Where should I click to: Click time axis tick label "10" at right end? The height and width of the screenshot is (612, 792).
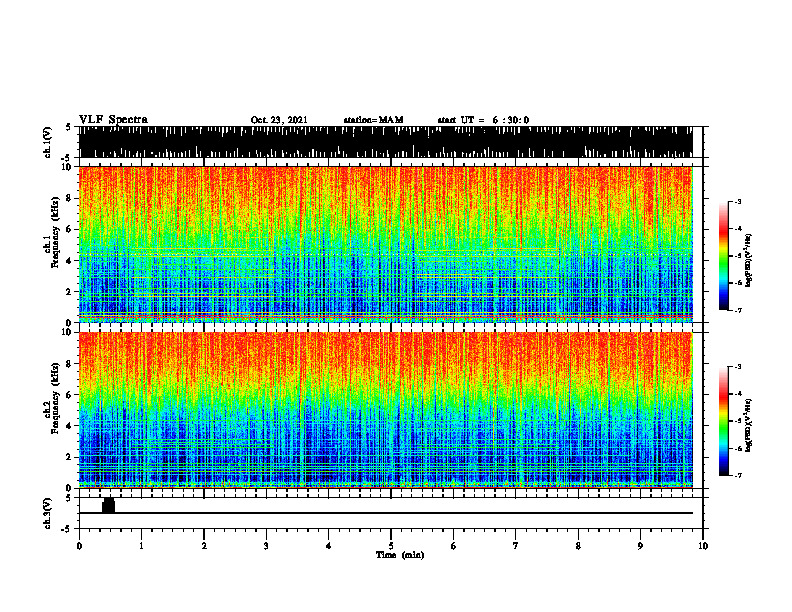pyautogui.click(x=703, y=546)
